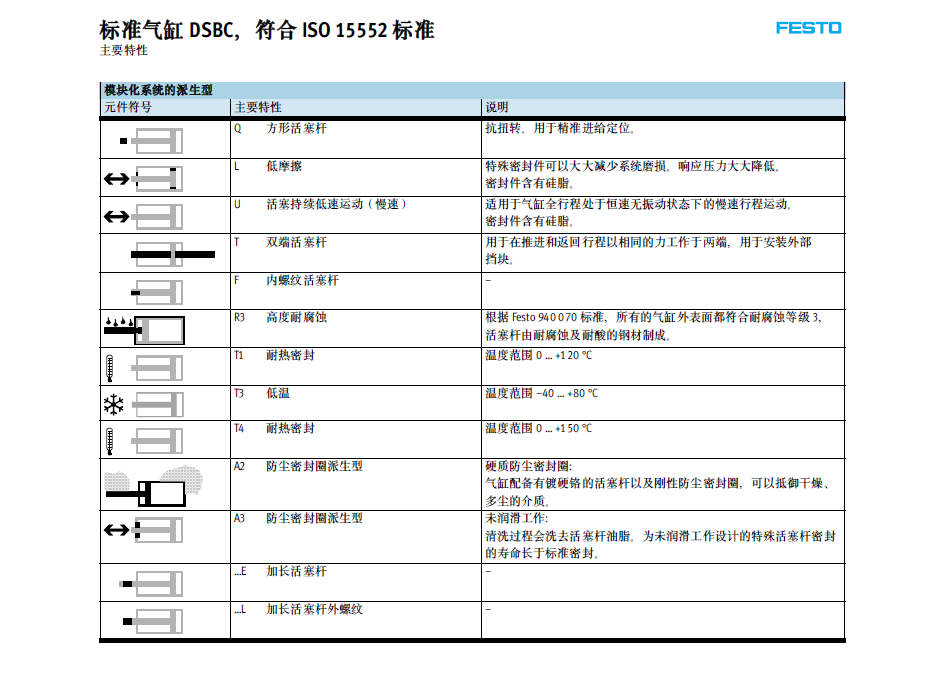Click the cell '...L 加长活塞杆外螺纹'
The height and width of the screenshot is (692, 933).
[298, 609]
